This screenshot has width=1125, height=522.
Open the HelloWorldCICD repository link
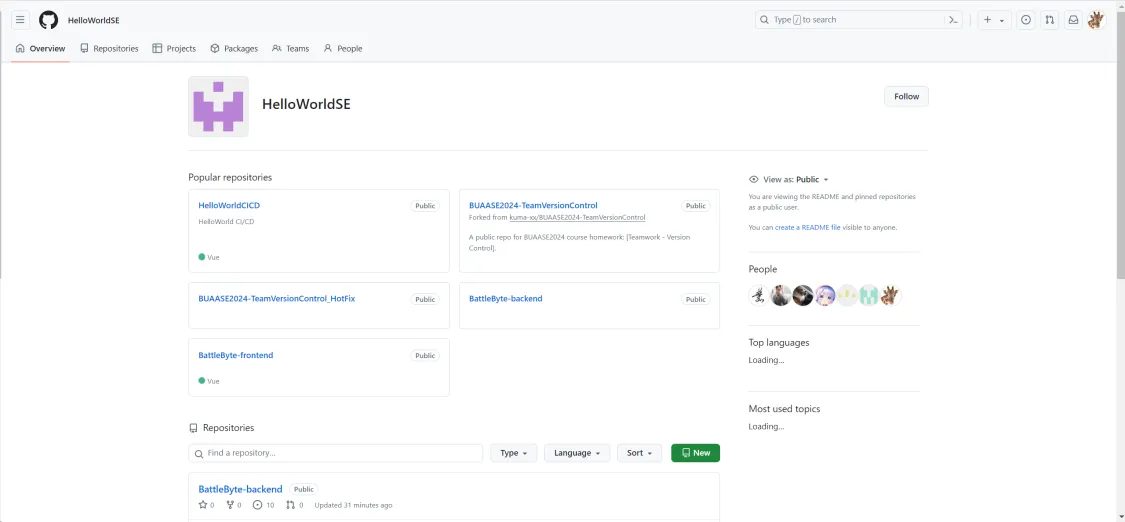coord(229,205)
